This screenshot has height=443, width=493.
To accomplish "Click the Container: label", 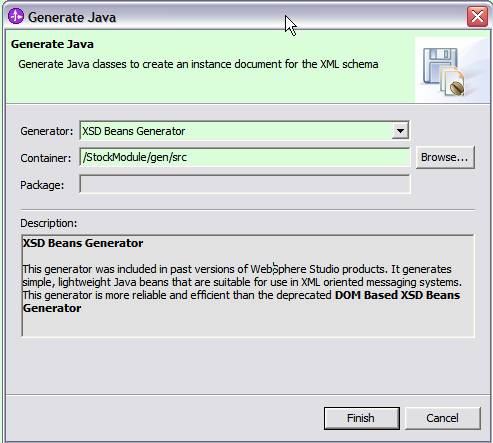I will tap(46, 158).
